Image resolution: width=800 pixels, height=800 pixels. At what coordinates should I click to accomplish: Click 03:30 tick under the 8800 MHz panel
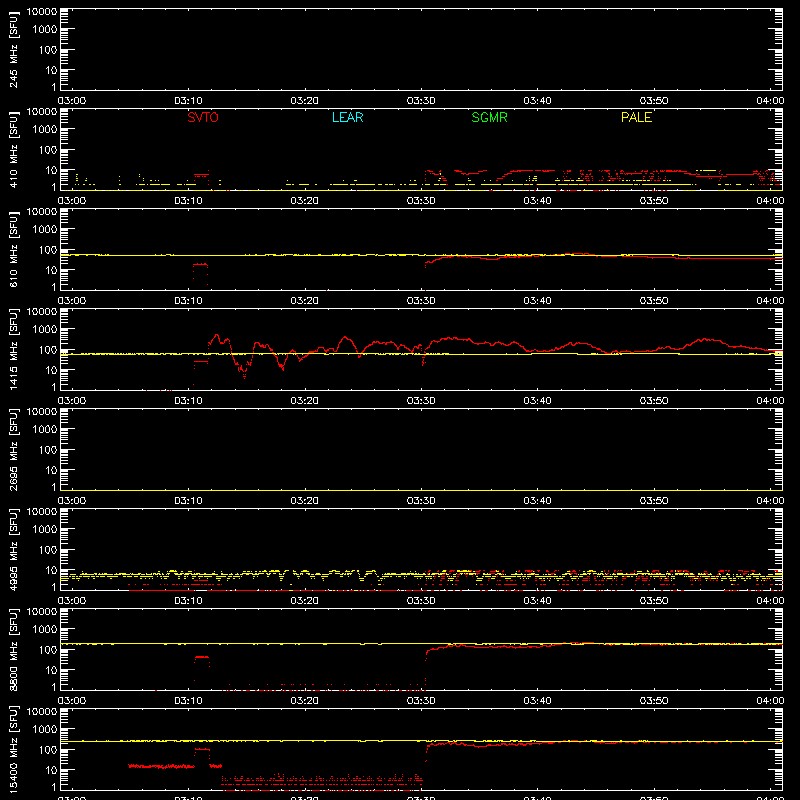(x=421, y=701)
